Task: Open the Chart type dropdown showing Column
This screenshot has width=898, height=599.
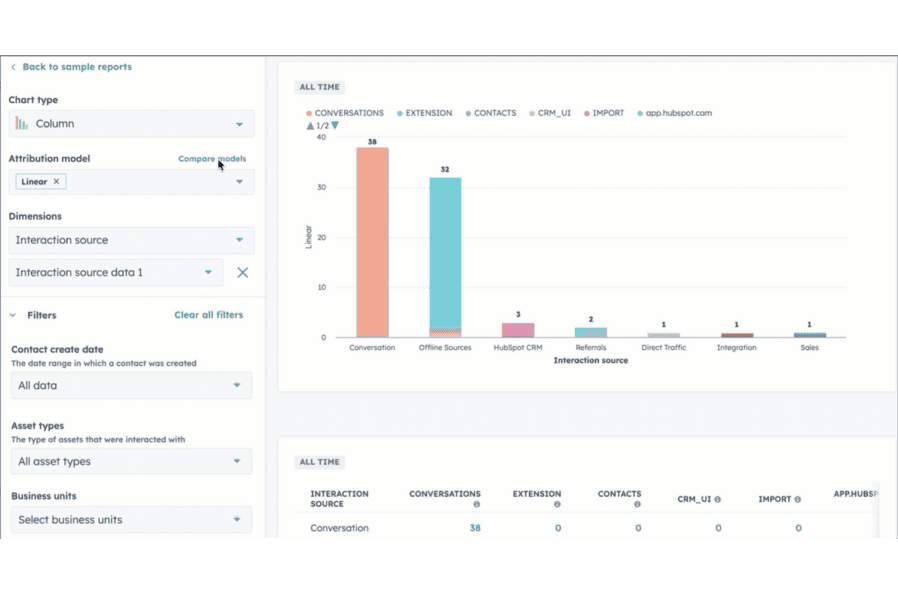Action: [x=131, y=123]
